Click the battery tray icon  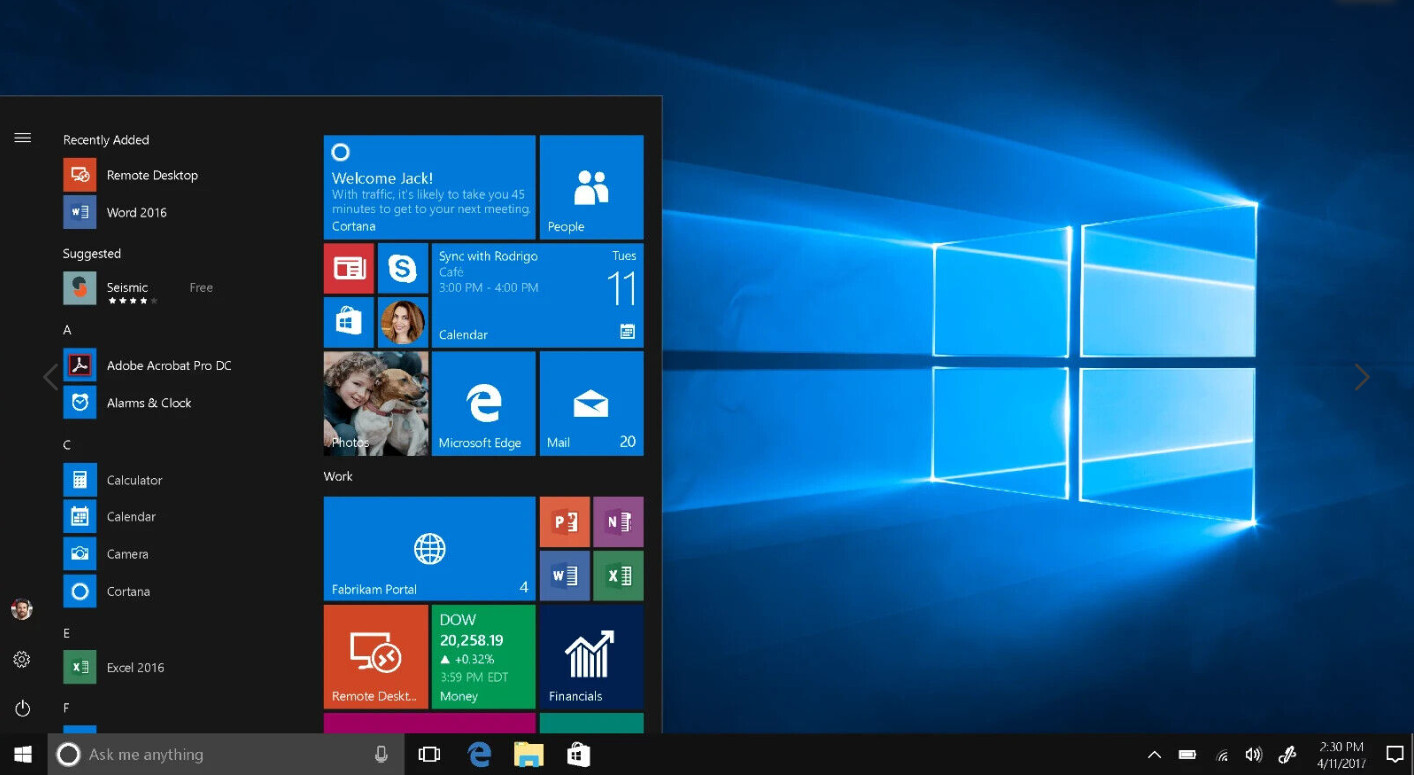click(1187, 755)
